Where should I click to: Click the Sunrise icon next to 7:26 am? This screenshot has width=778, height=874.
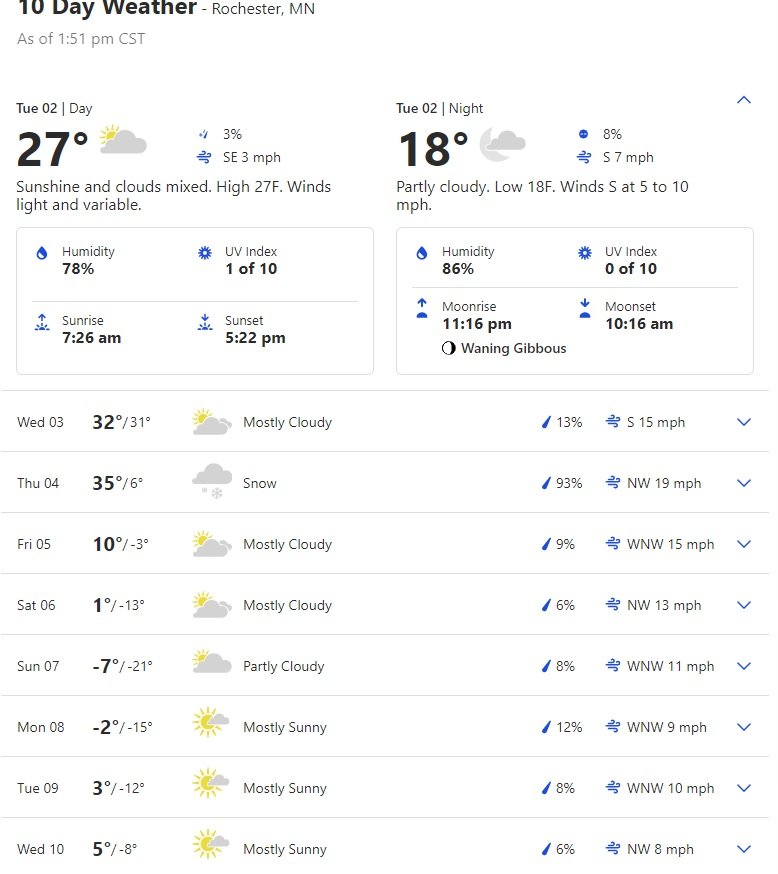[x=42, y=322]
